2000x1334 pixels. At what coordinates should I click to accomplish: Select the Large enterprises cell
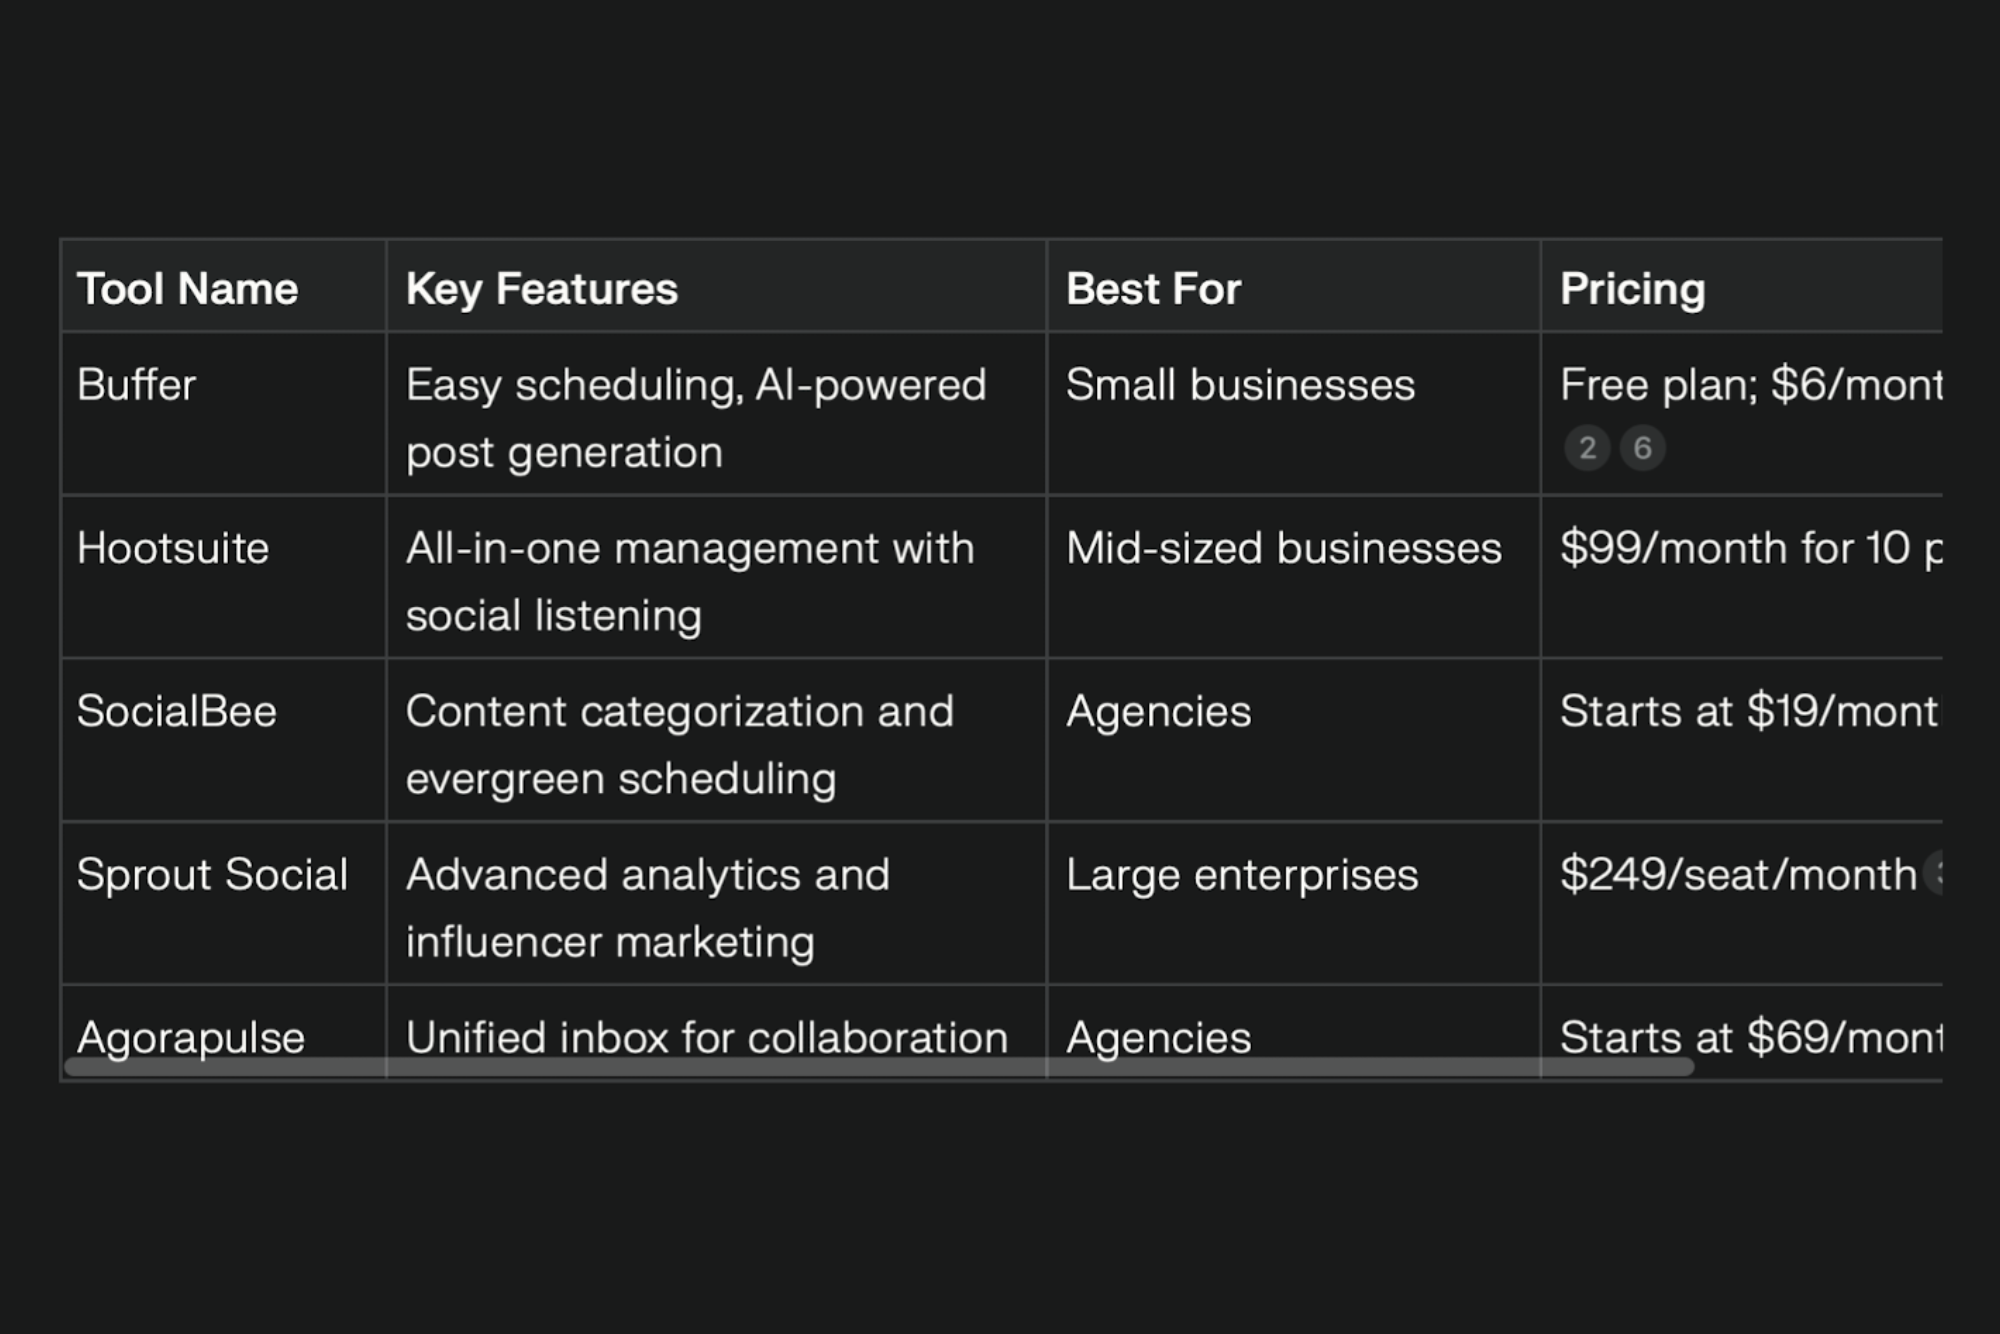[1241, 874]
